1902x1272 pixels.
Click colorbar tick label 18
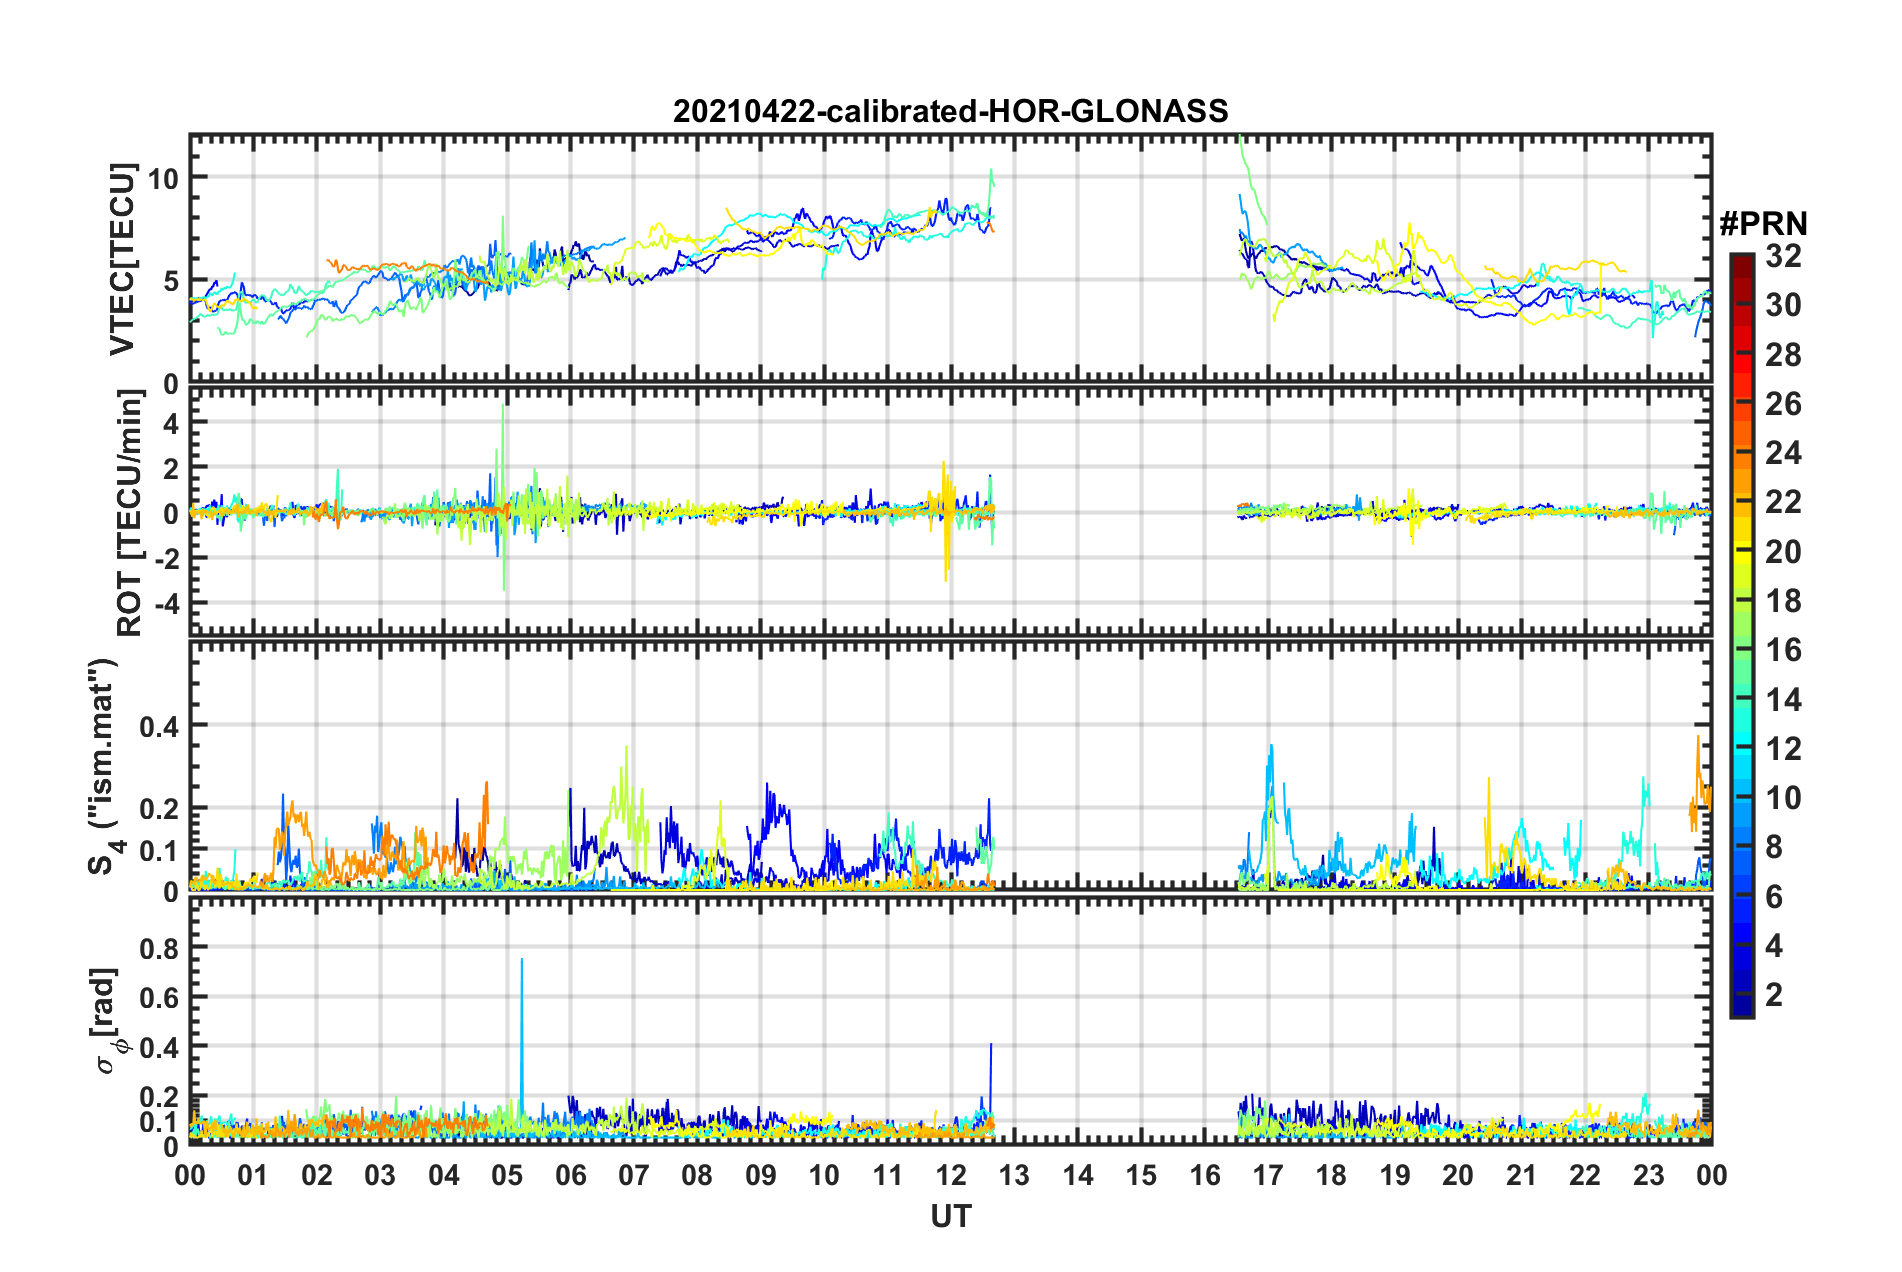pos(1783,601)
